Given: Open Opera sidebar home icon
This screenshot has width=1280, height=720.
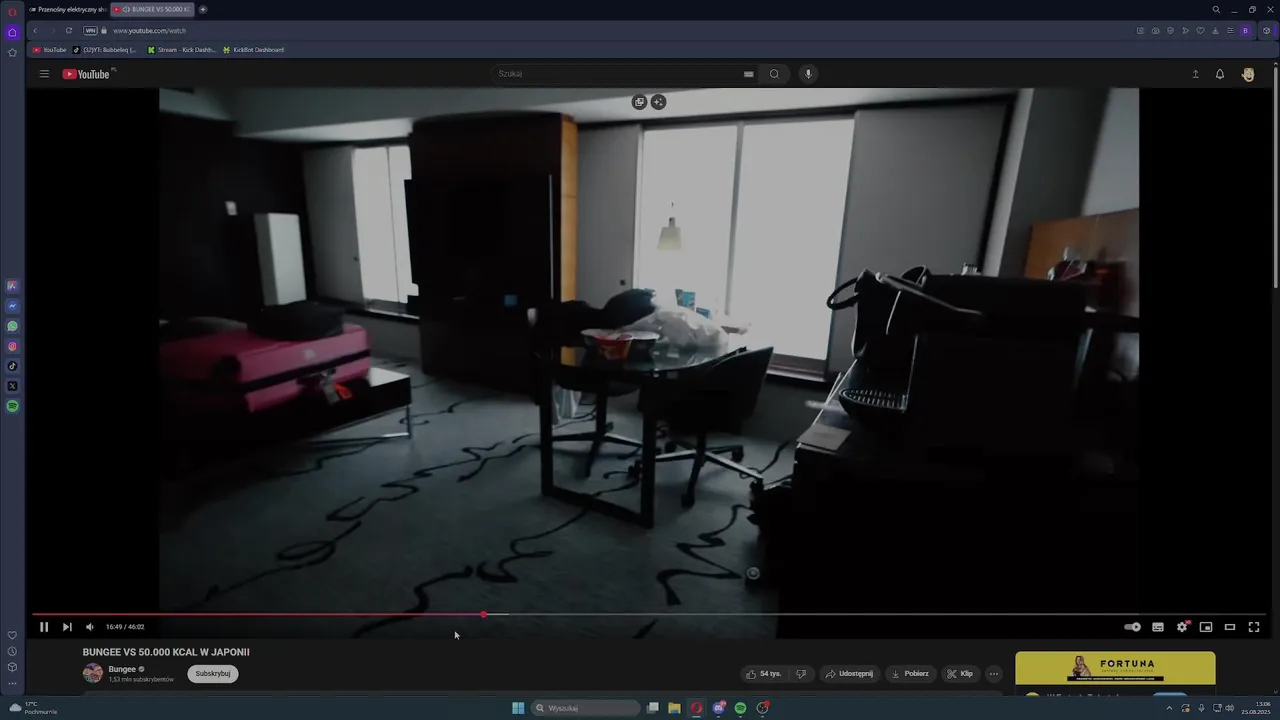Looking at the screenshot, I should tap(12, 32).
